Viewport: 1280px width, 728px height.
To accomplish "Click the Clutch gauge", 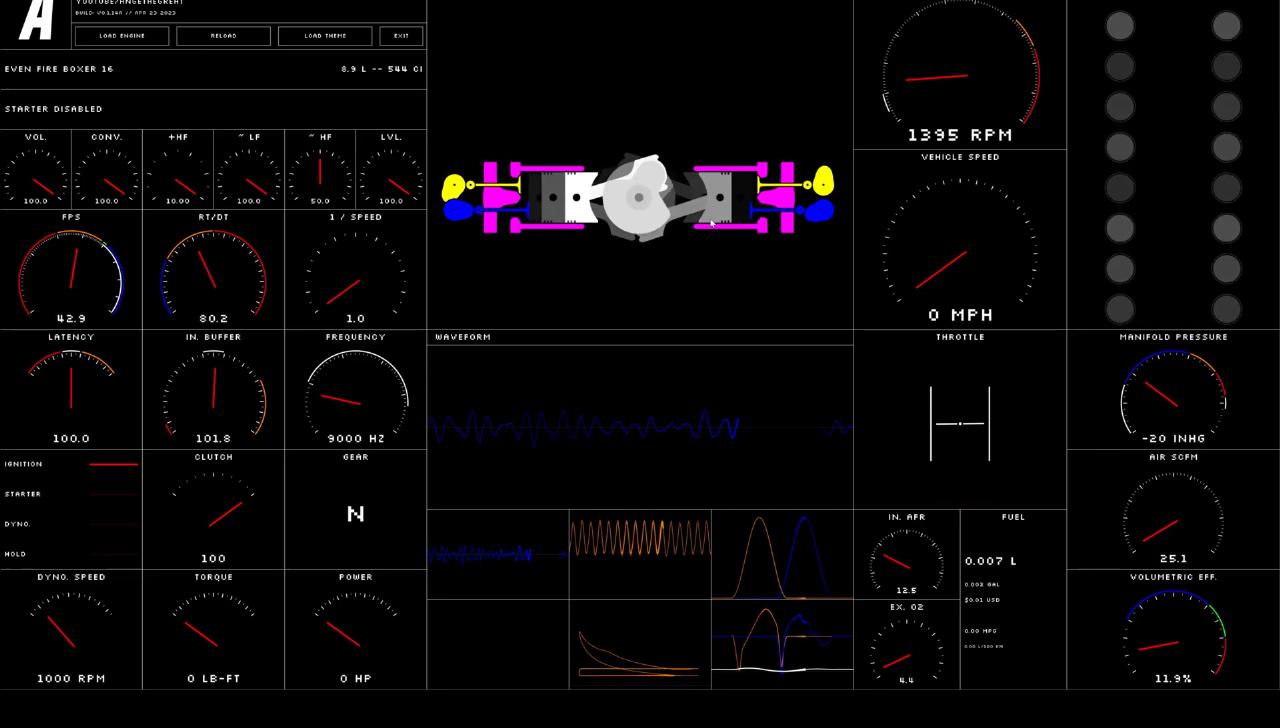I will [213, 509].
